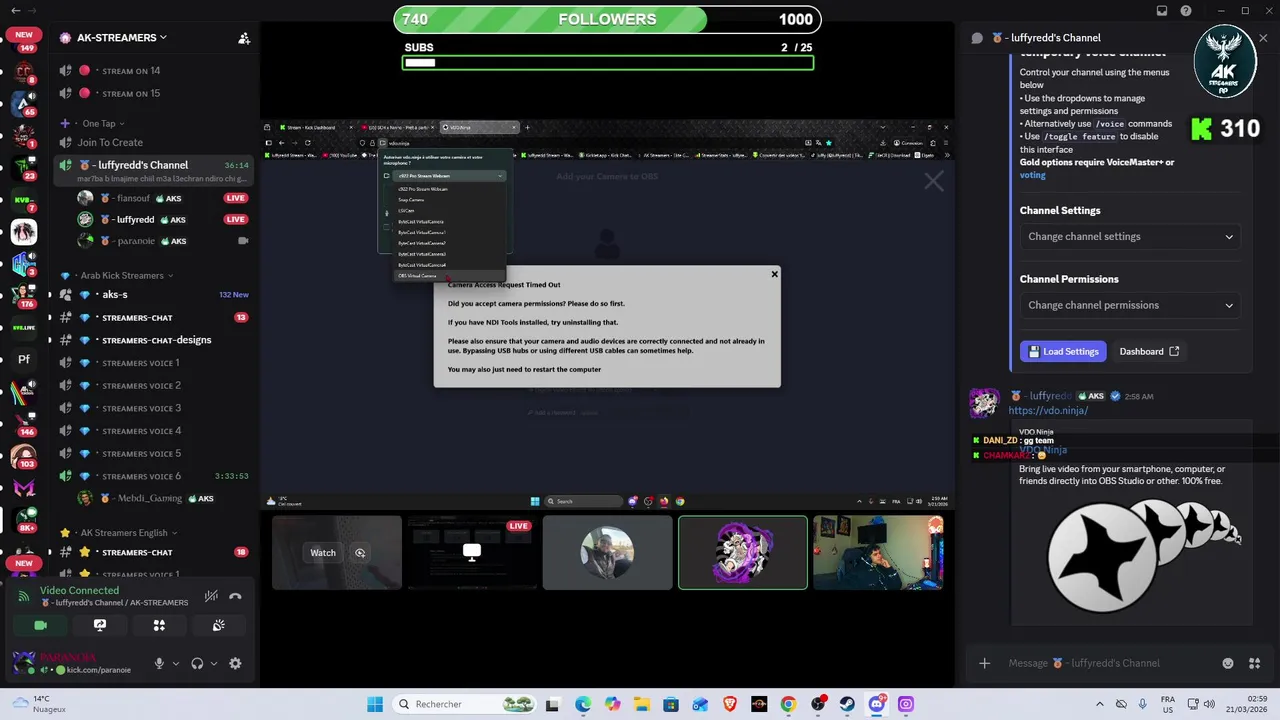1280x720 pixels.
Task: Close the Add your Camera overlay
Action: (933, 181)
